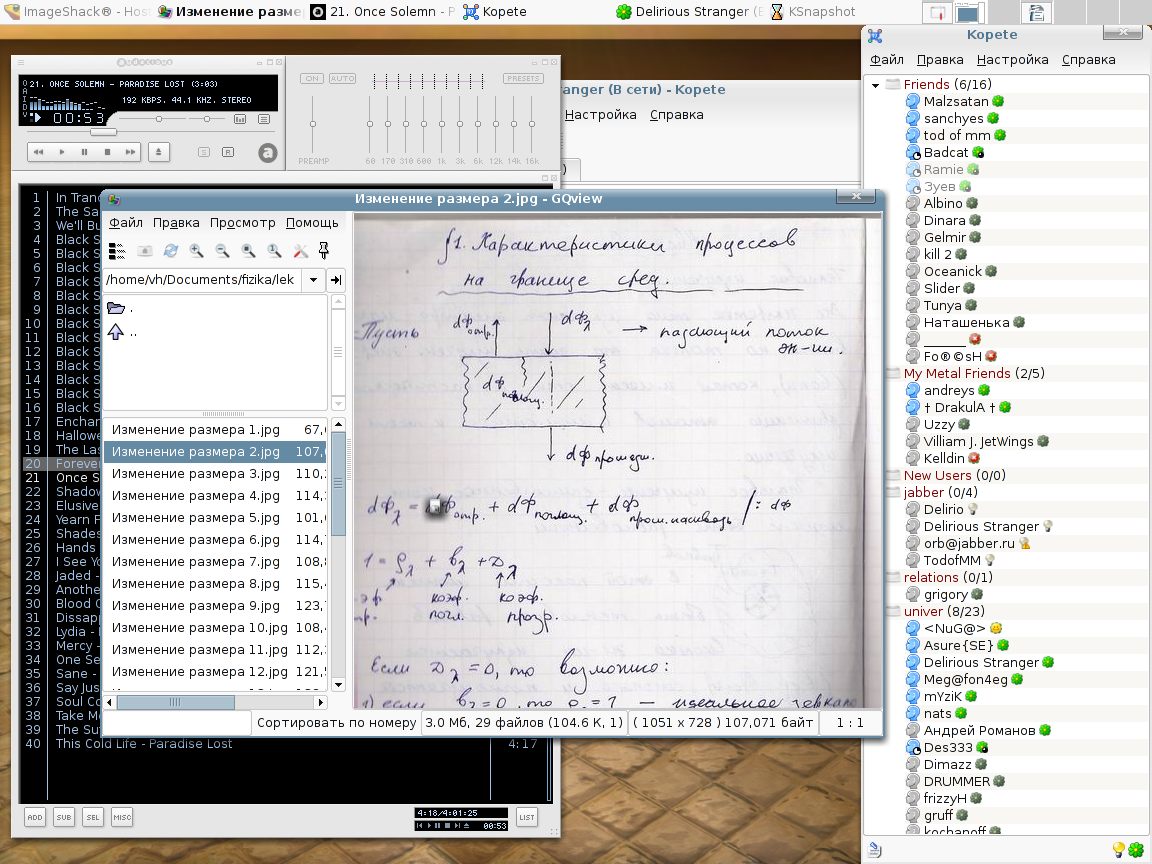
Task: Click the zoom out magnifier in GQview
Action: coord(222,251)
